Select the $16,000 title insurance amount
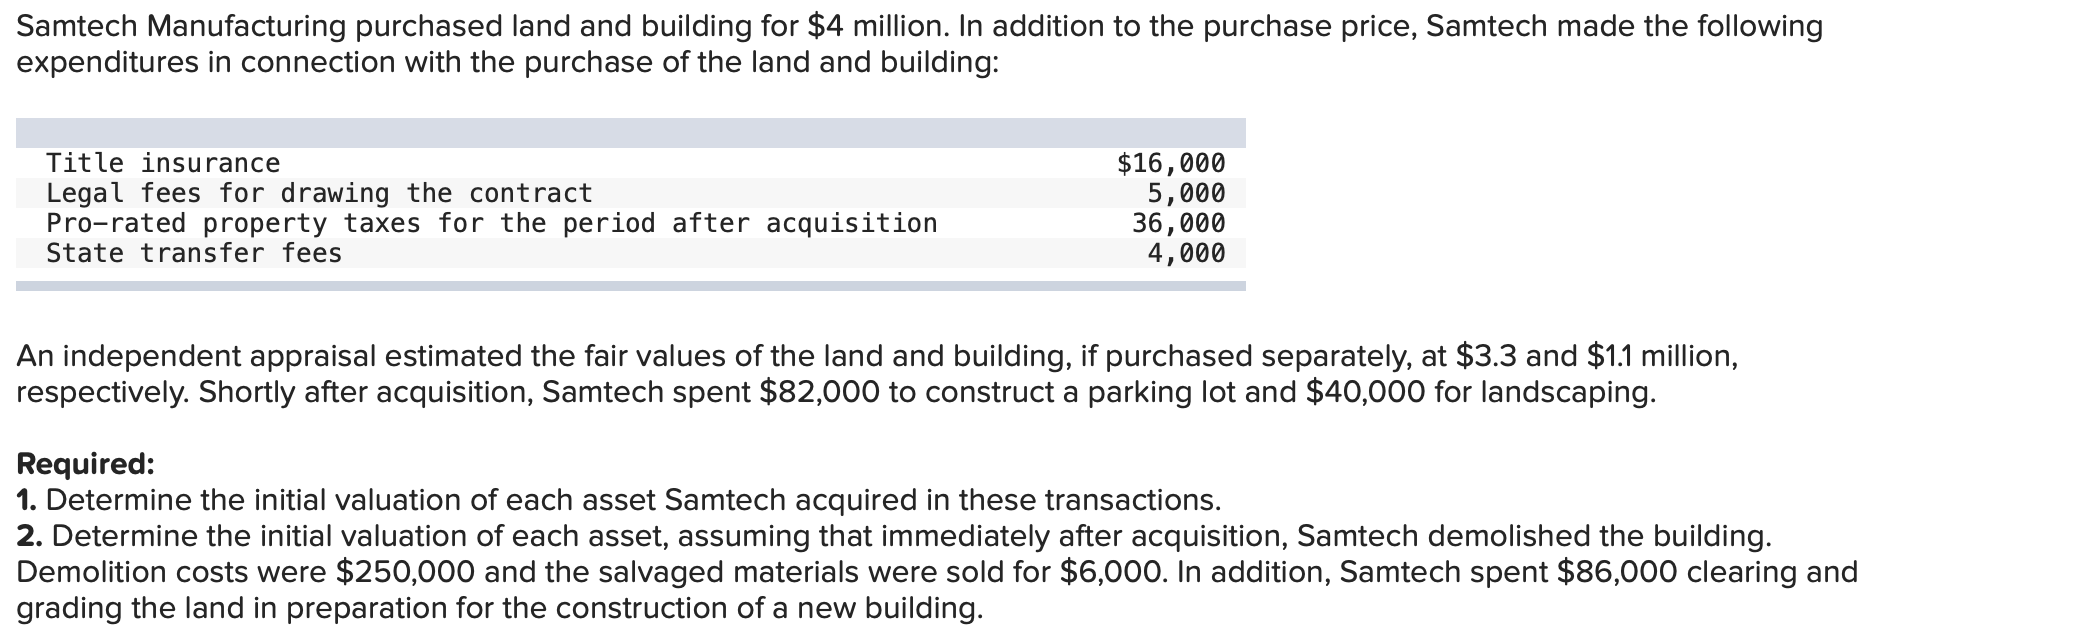 [x=1171, y=163]
